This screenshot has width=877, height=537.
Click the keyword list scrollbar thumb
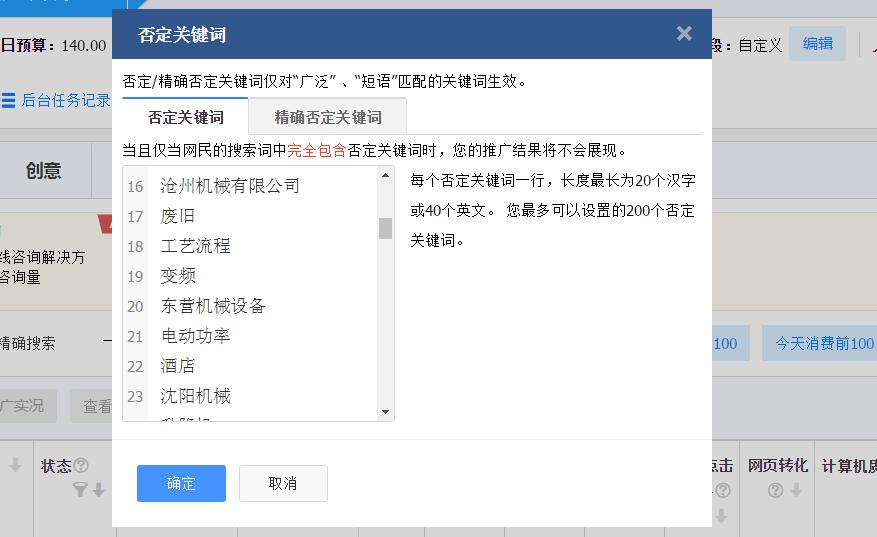[x=385, y=228]
